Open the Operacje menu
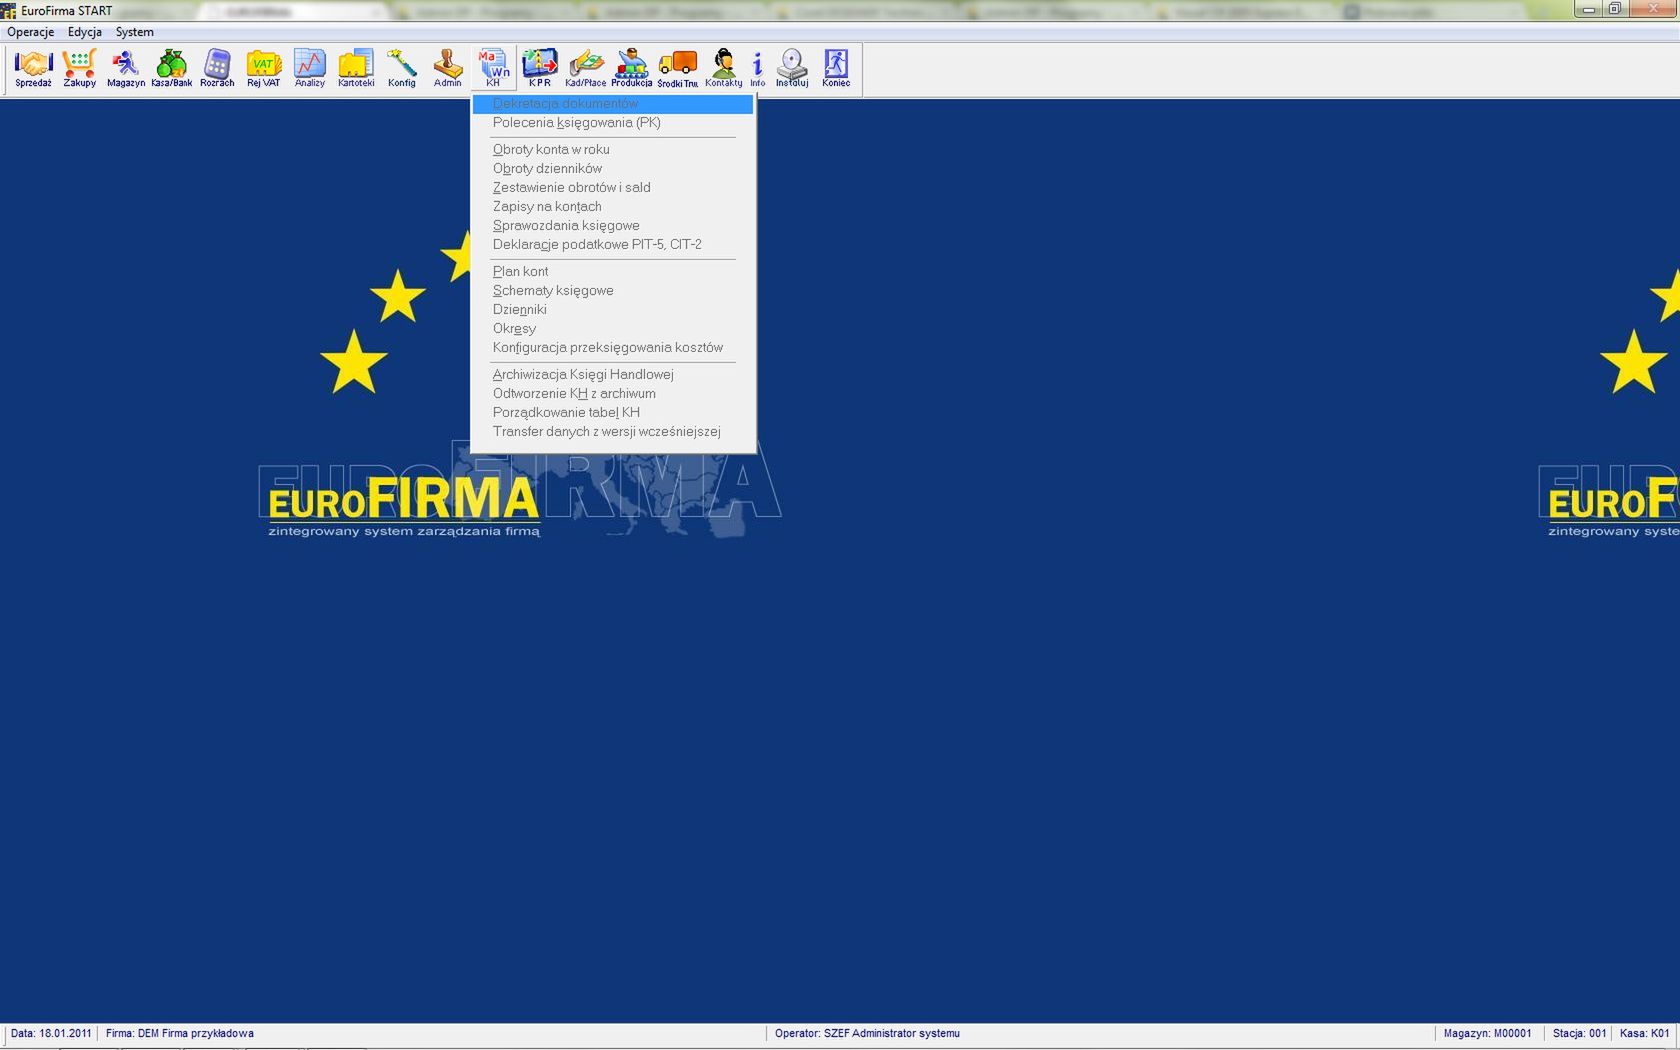The image size is (1680, 1050). 30,32
